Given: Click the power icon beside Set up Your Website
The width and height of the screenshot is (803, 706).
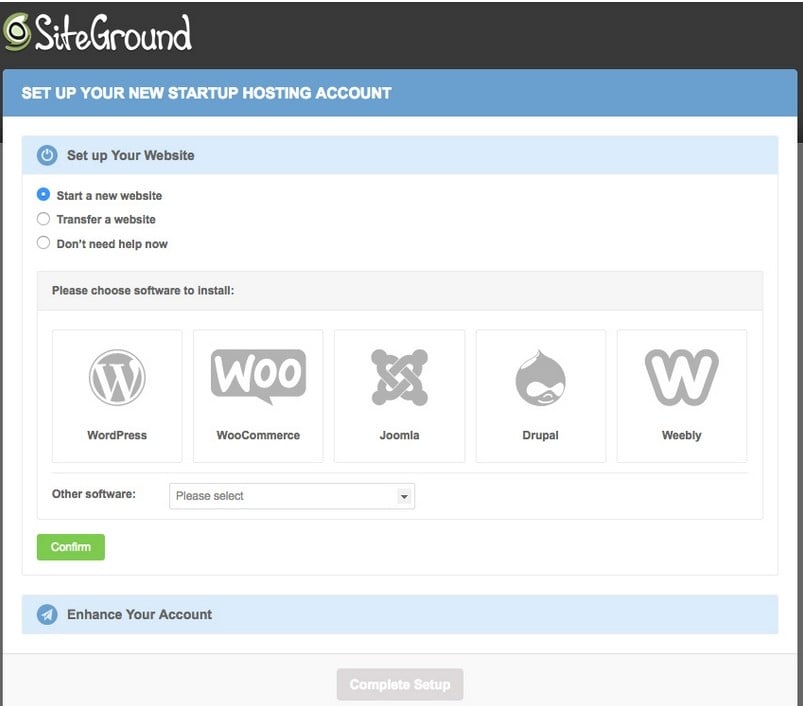Looking at the screenshot, I should click(x=47, y=155).
